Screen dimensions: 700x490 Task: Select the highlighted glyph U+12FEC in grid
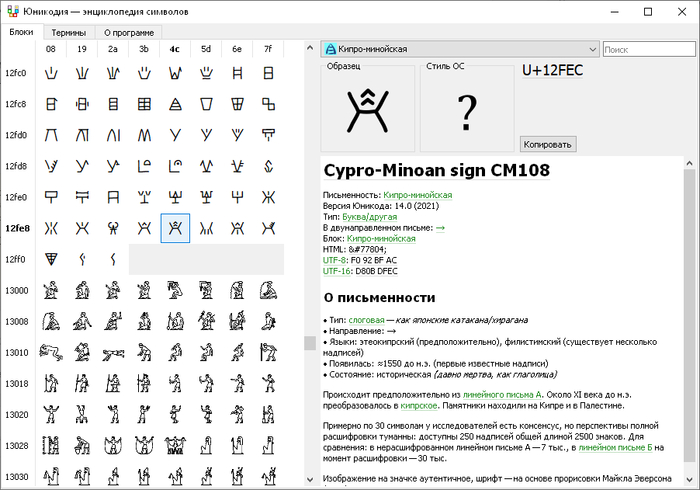[x=175, y=228]
